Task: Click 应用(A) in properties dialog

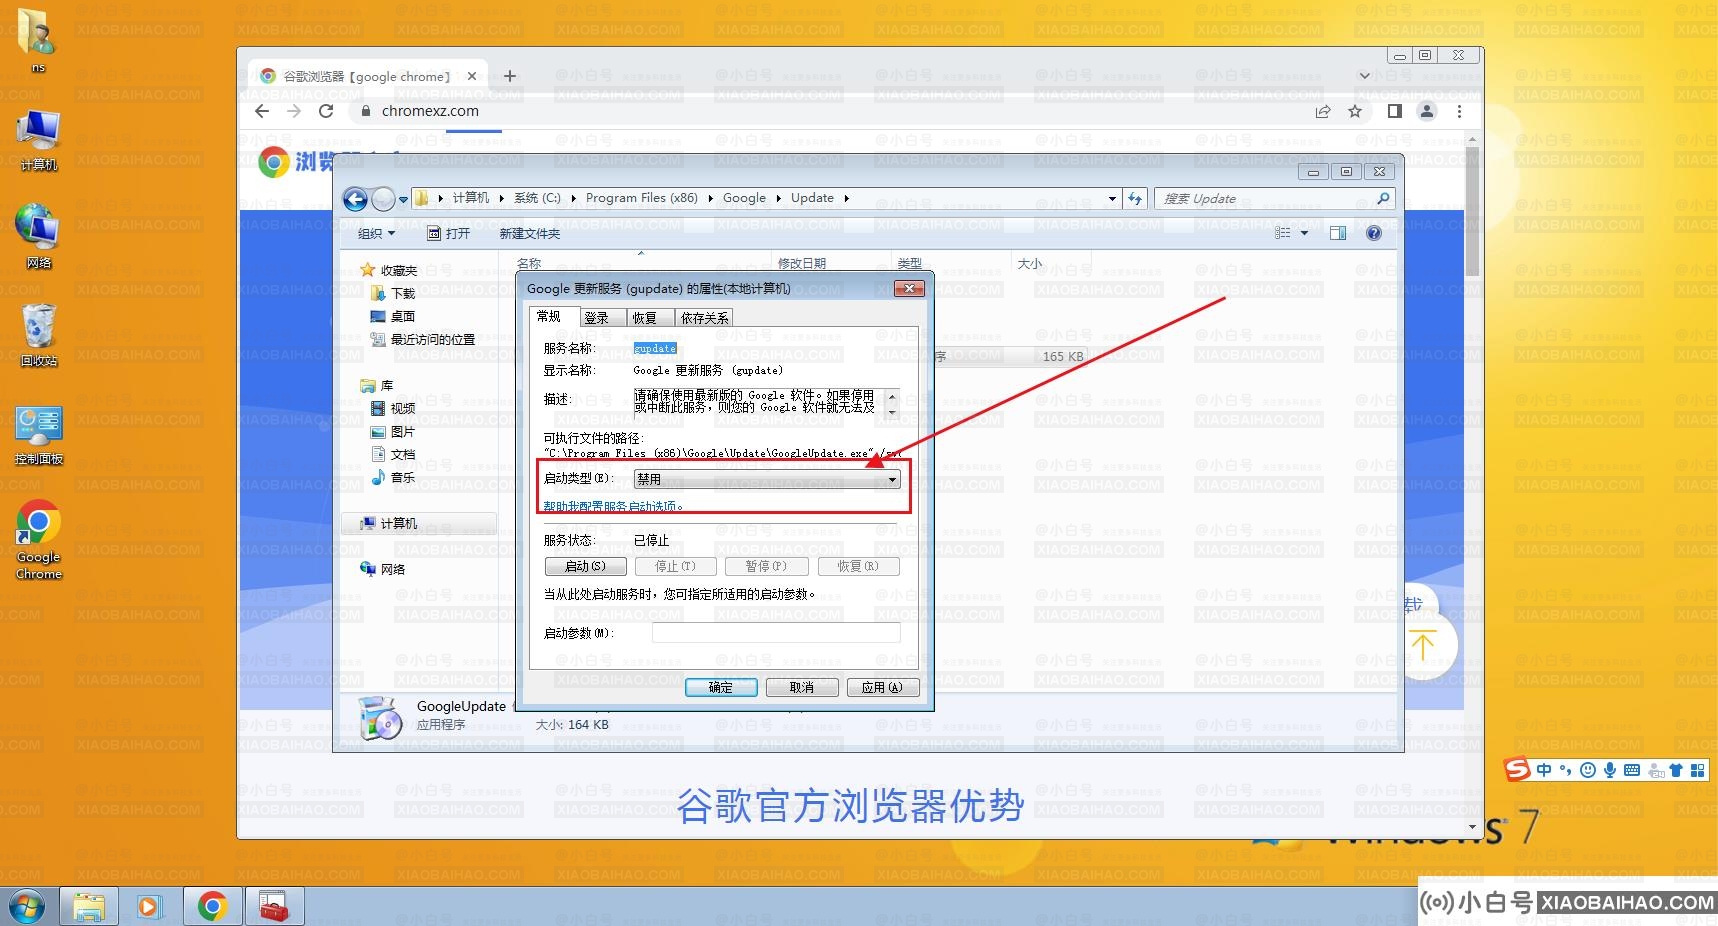Action: (x=883, y=688)
